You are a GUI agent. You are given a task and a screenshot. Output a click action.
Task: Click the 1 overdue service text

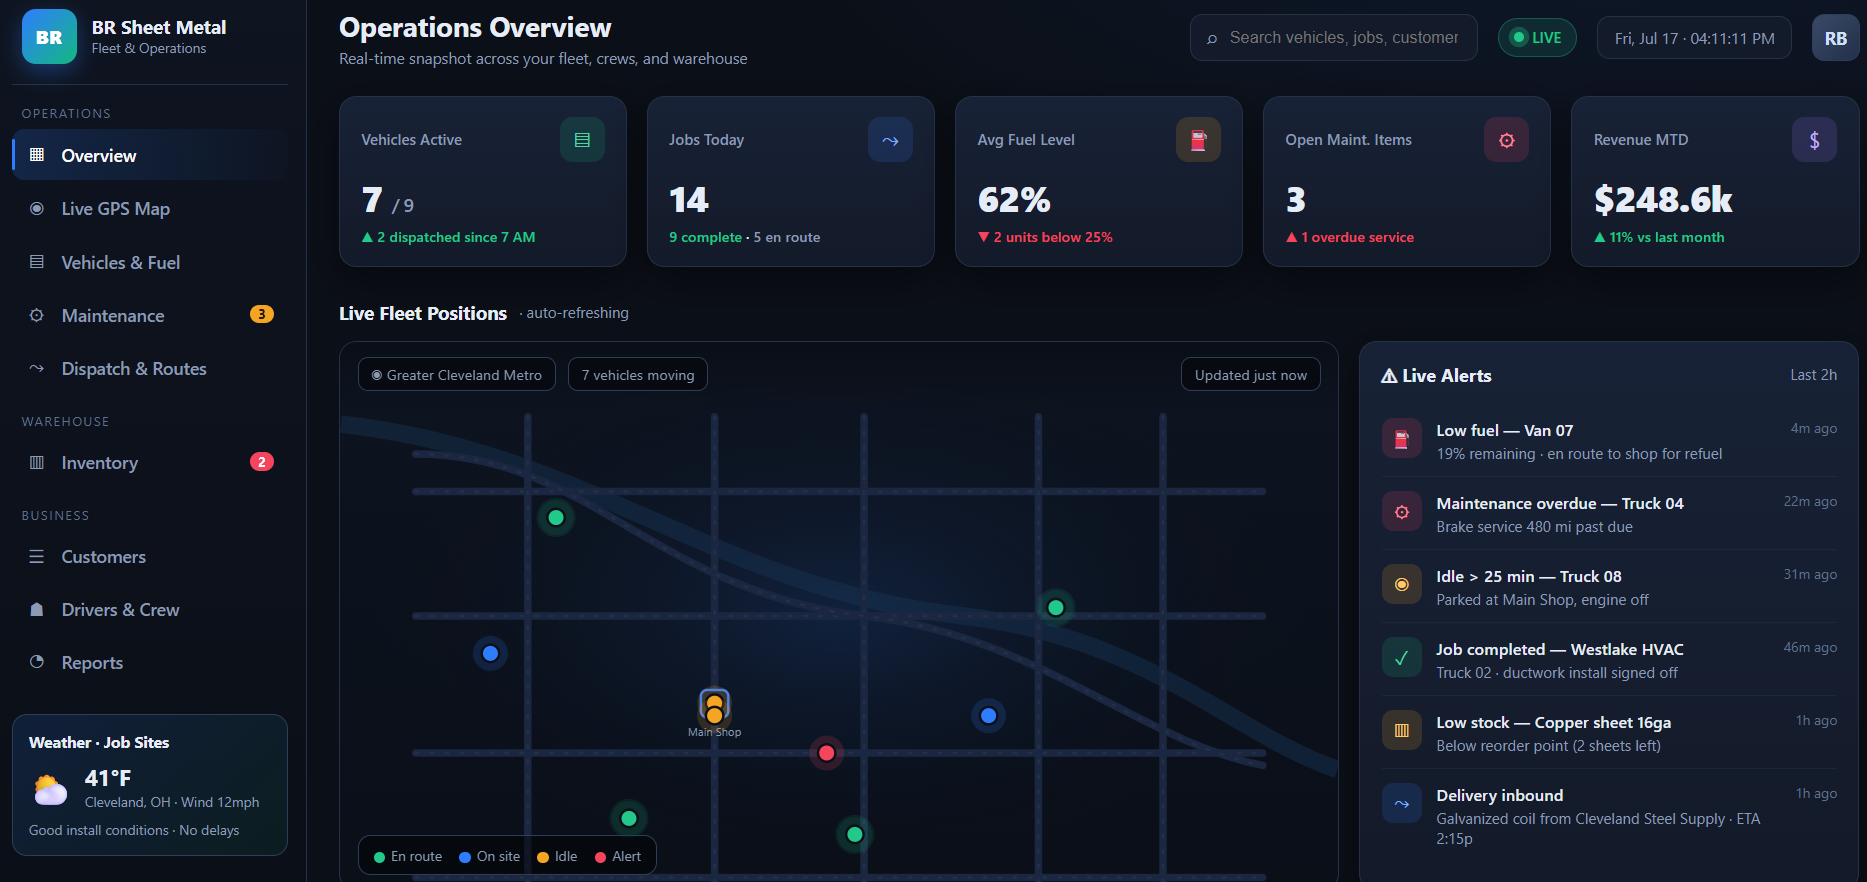point(1350,237)
